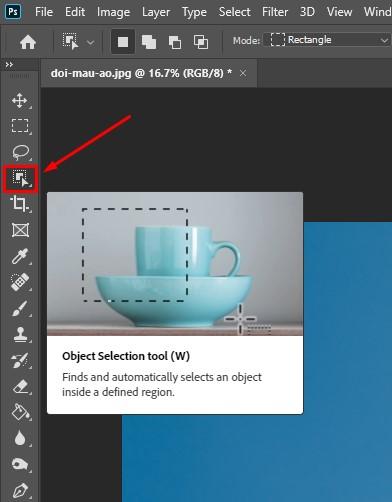Screen dimensions: 392x502
Task: Open the Type menu
Action: point(194,12)
